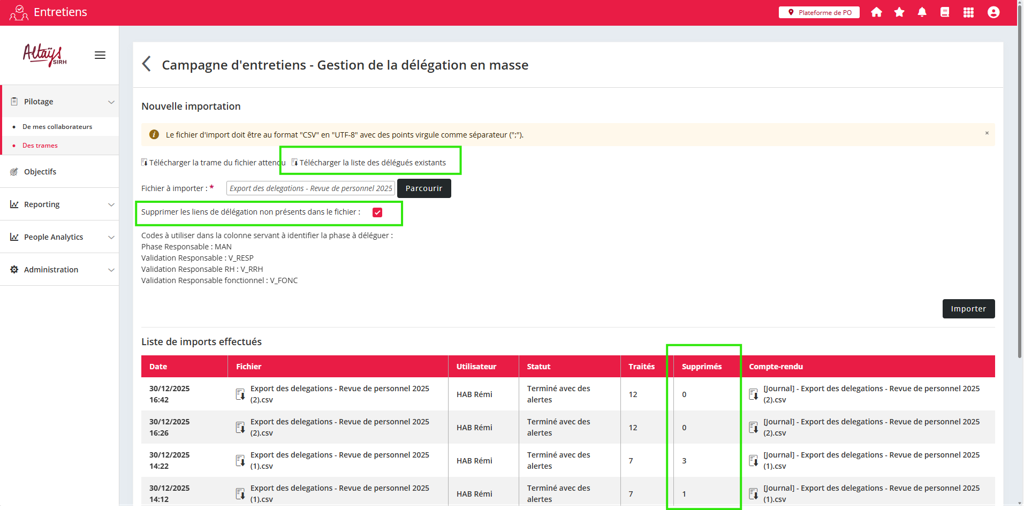This screenshot has width=1024, height=510.
Task: Select 'De mes collaborateurs' submenu item
Action: coord(57,127)
